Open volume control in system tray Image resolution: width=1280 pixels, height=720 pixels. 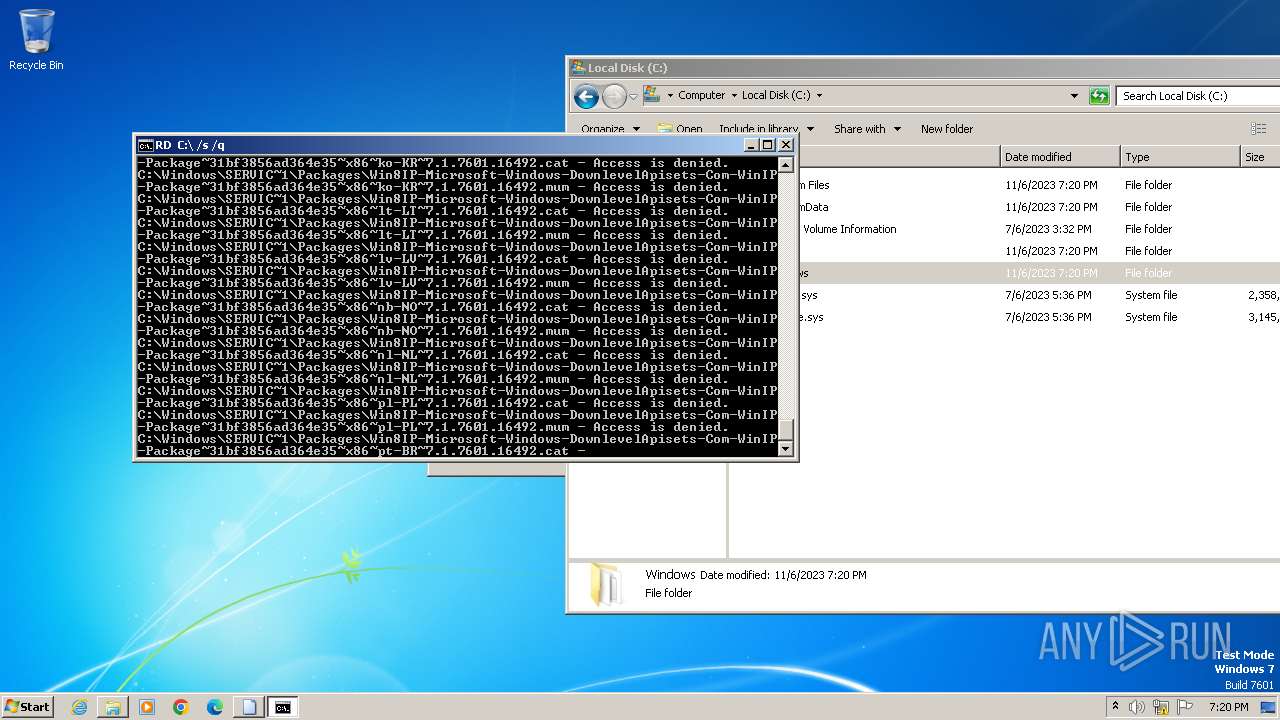(1137, 707)
